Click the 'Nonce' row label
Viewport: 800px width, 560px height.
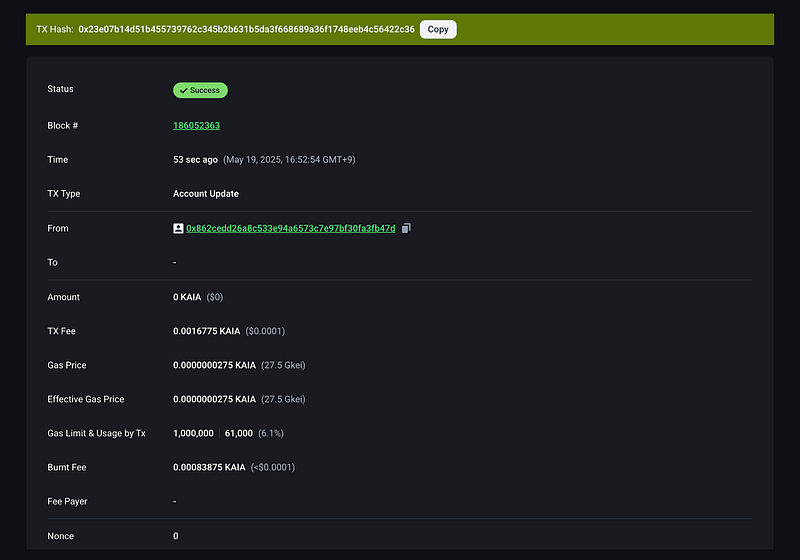61,536
